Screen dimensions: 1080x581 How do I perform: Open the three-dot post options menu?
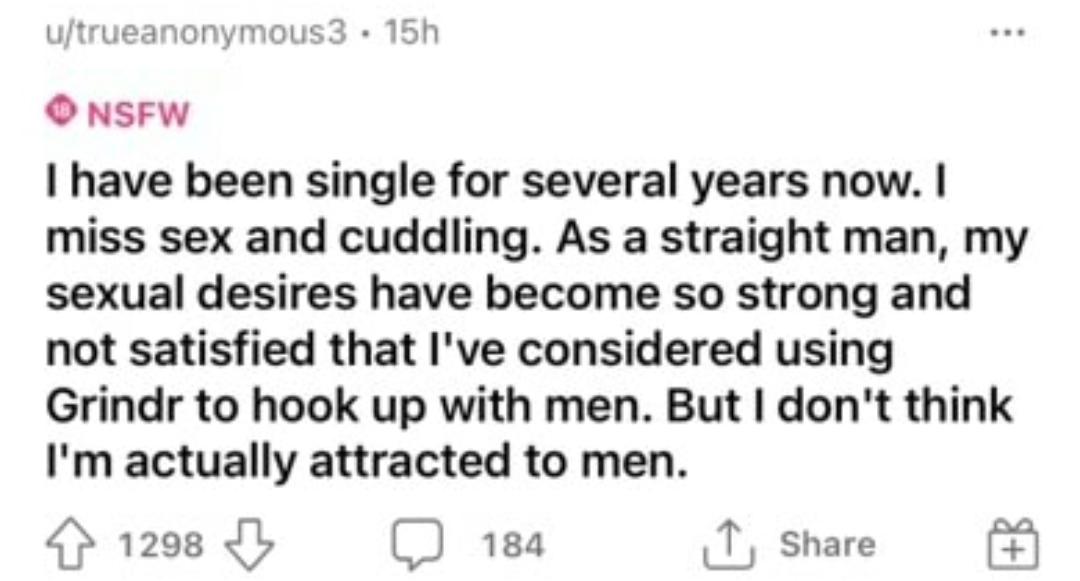1008,32
